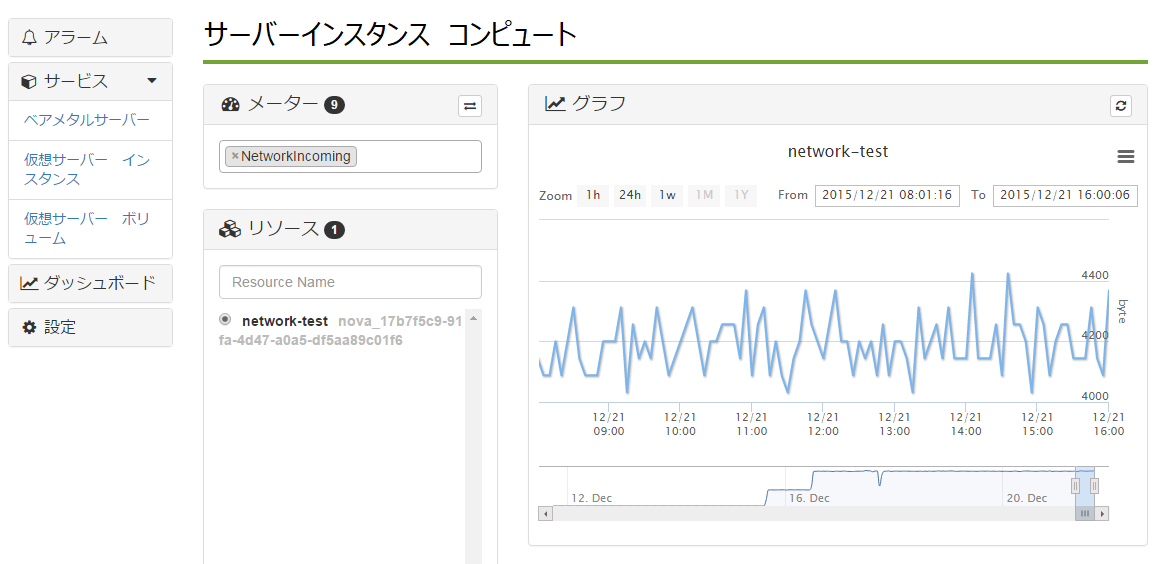
Task: Set zoom to 1w
Action: tap(667, 195)
